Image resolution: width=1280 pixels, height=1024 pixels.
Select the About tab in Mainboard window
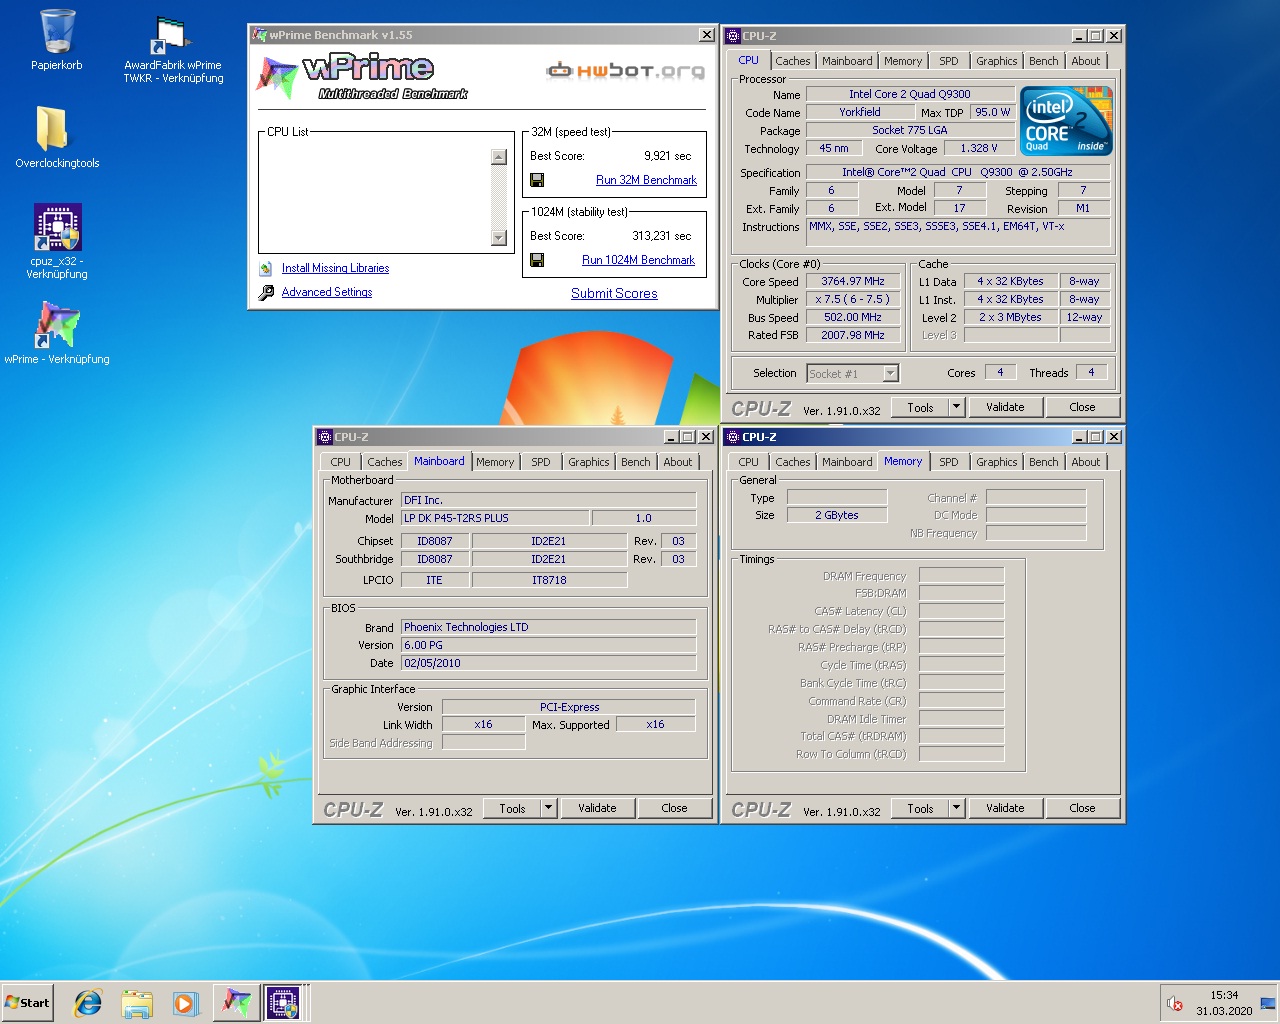pyautogui.click(x=678, y=462)
